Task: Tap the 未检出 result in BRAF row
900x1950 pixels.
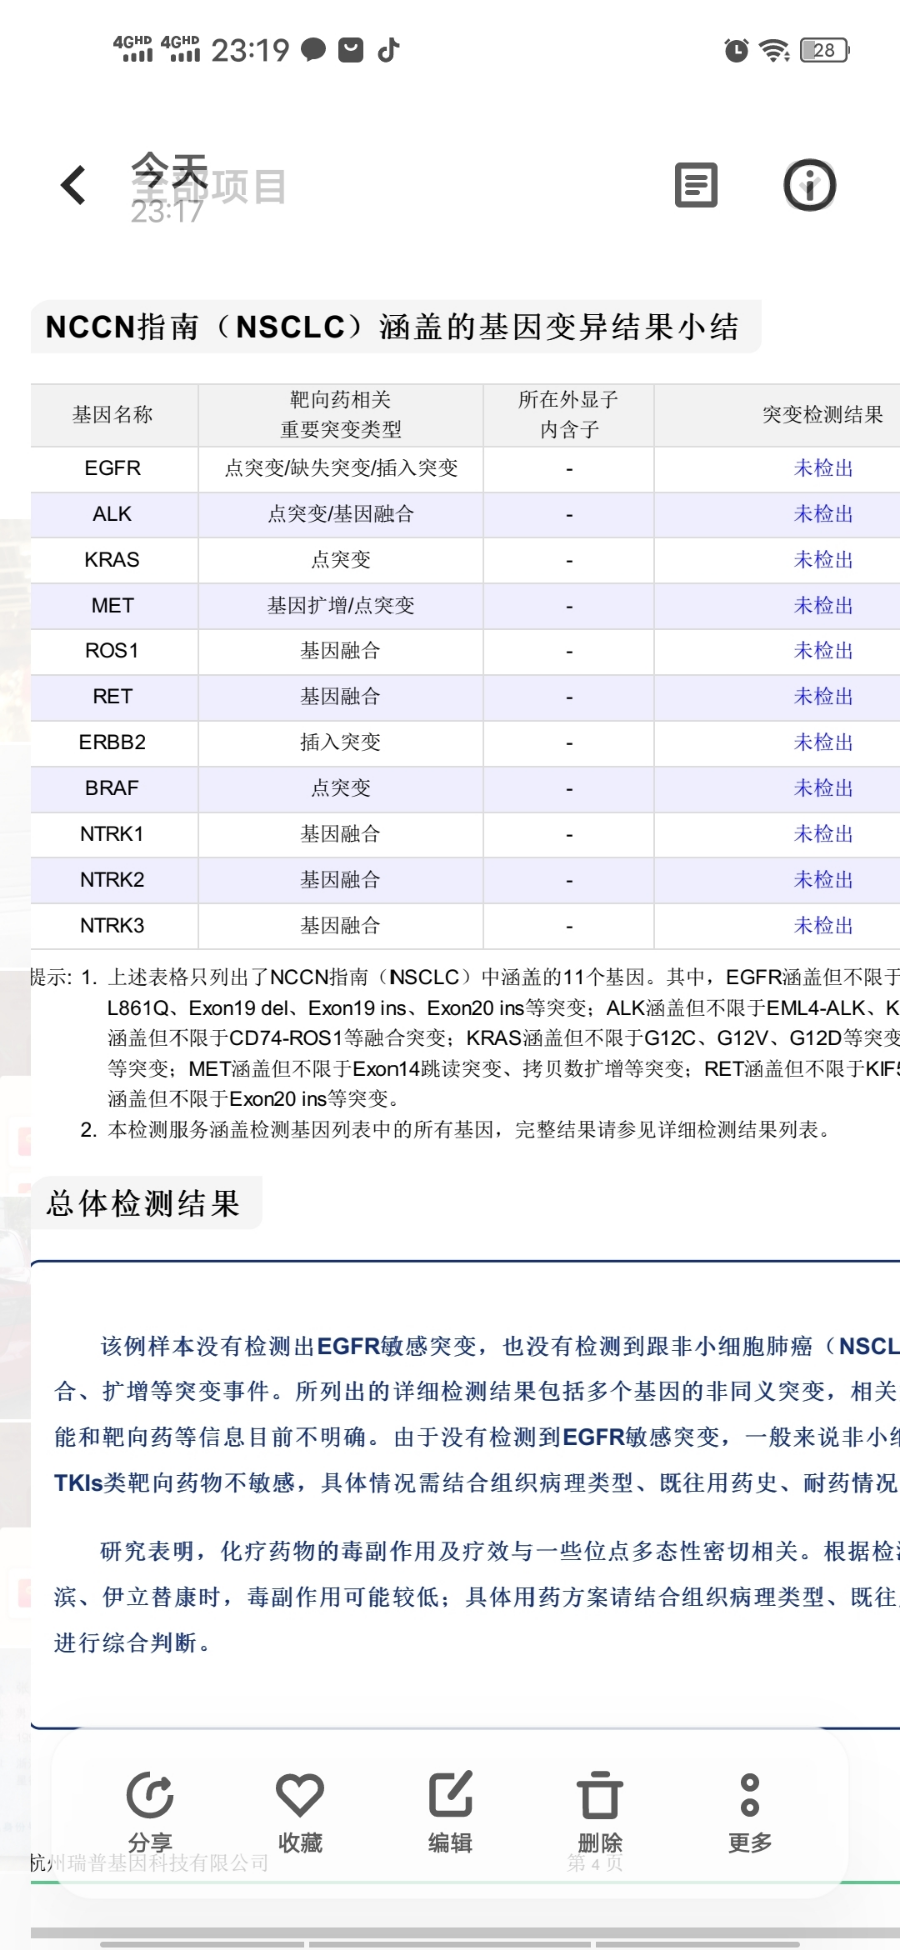Action: [x=823, y=789]
